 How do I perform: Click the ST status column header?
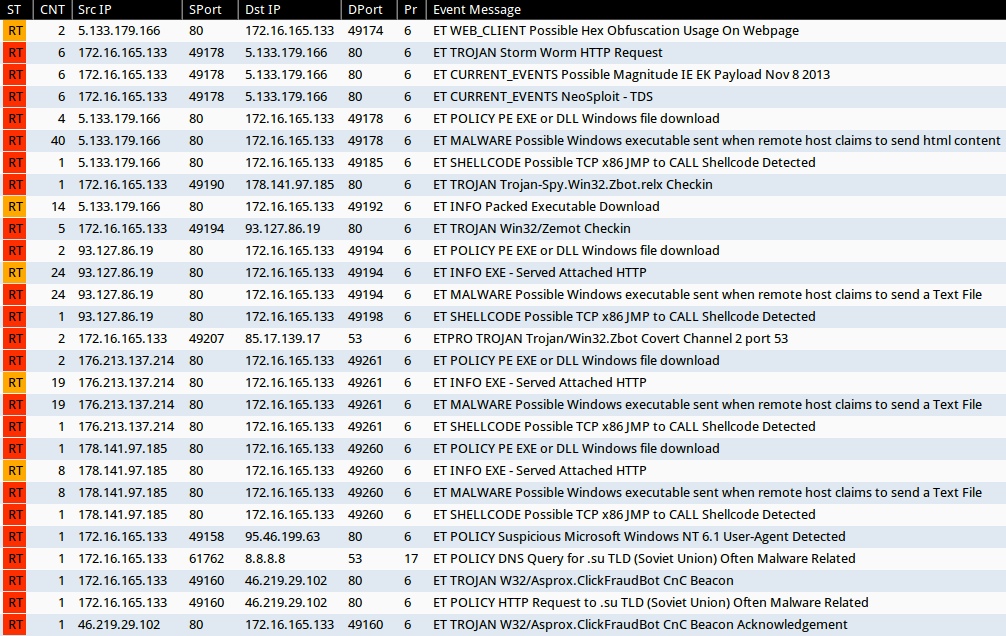(14, 9)
